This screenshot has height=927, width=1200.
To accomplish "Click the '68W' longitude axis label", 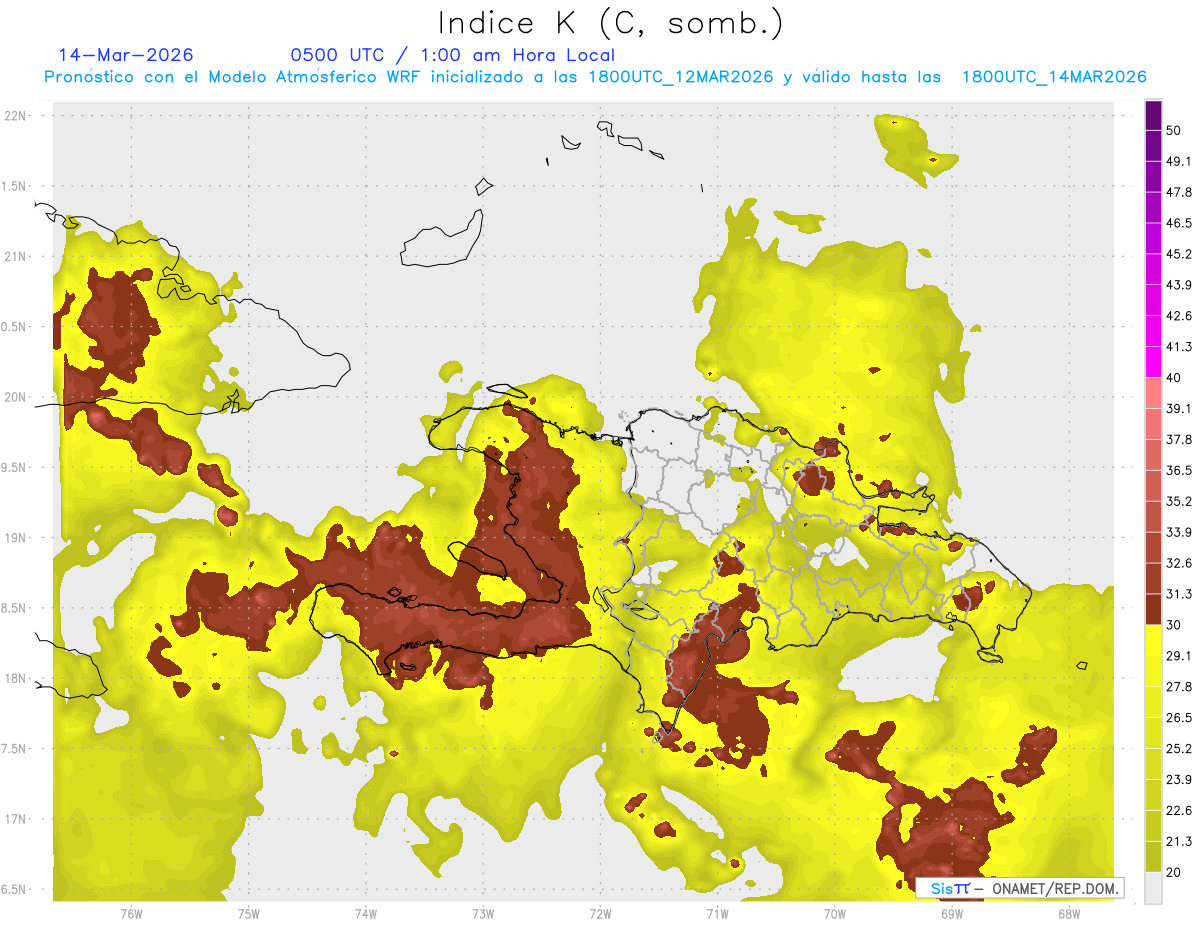I will (x=1068, y=913).
